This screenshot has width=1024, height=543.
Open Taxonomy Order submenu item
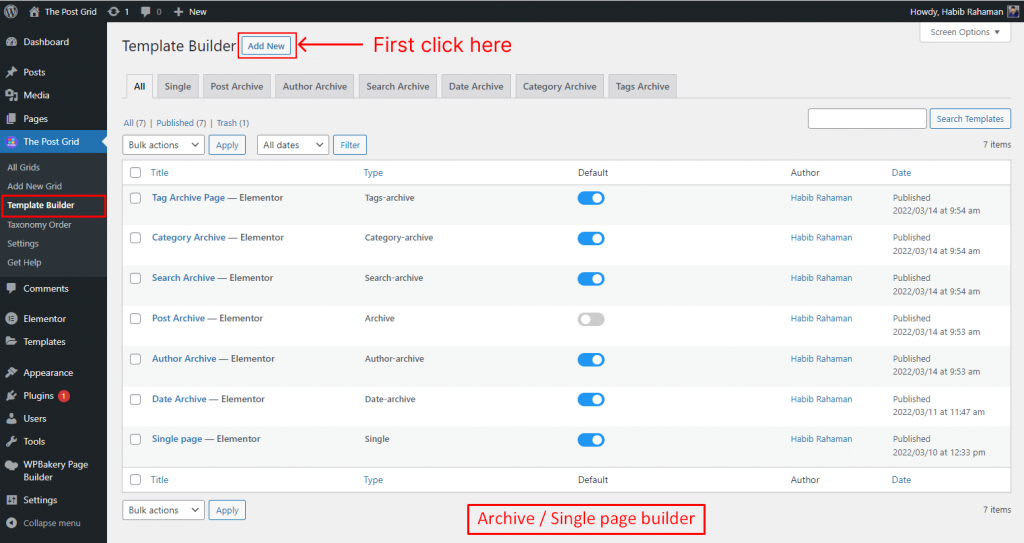pyautogui.click(x=39, y=225)
